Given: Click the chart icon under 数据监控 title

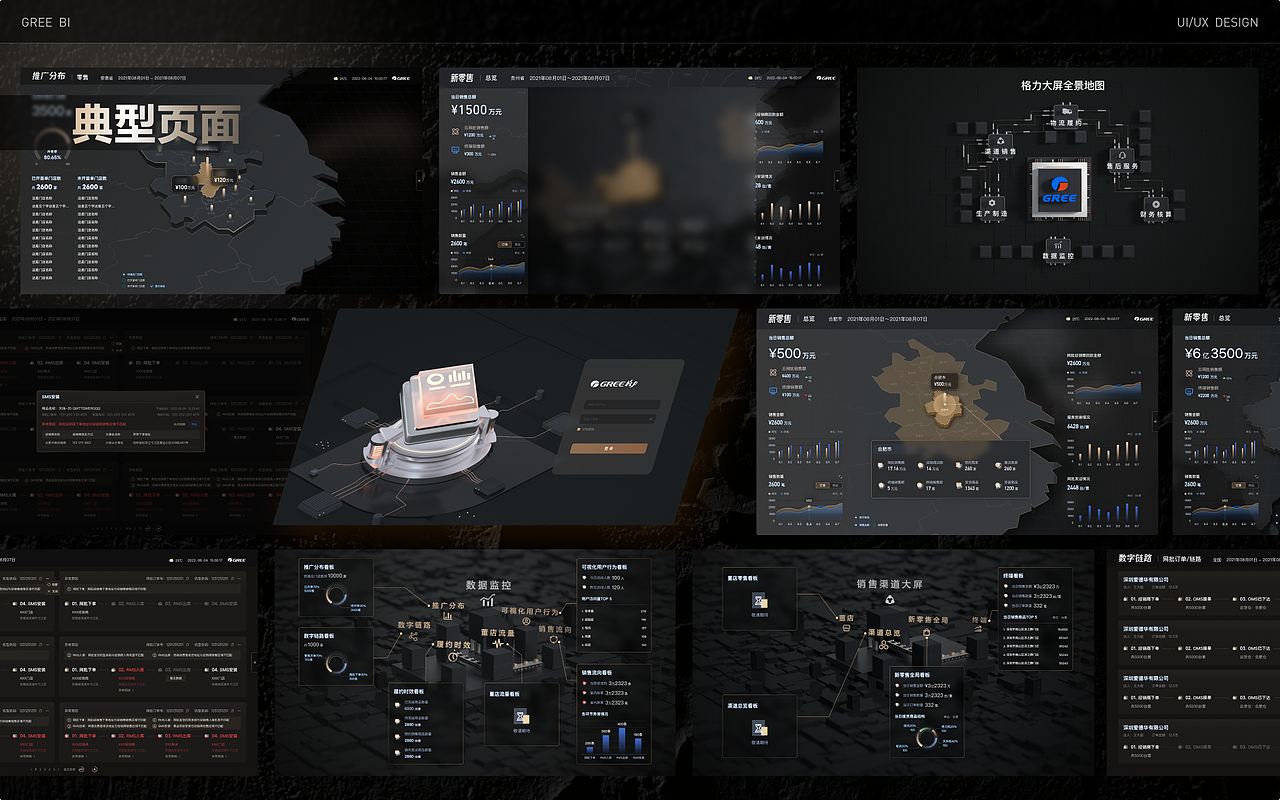Looking at the screenshot, I should 487,600.
